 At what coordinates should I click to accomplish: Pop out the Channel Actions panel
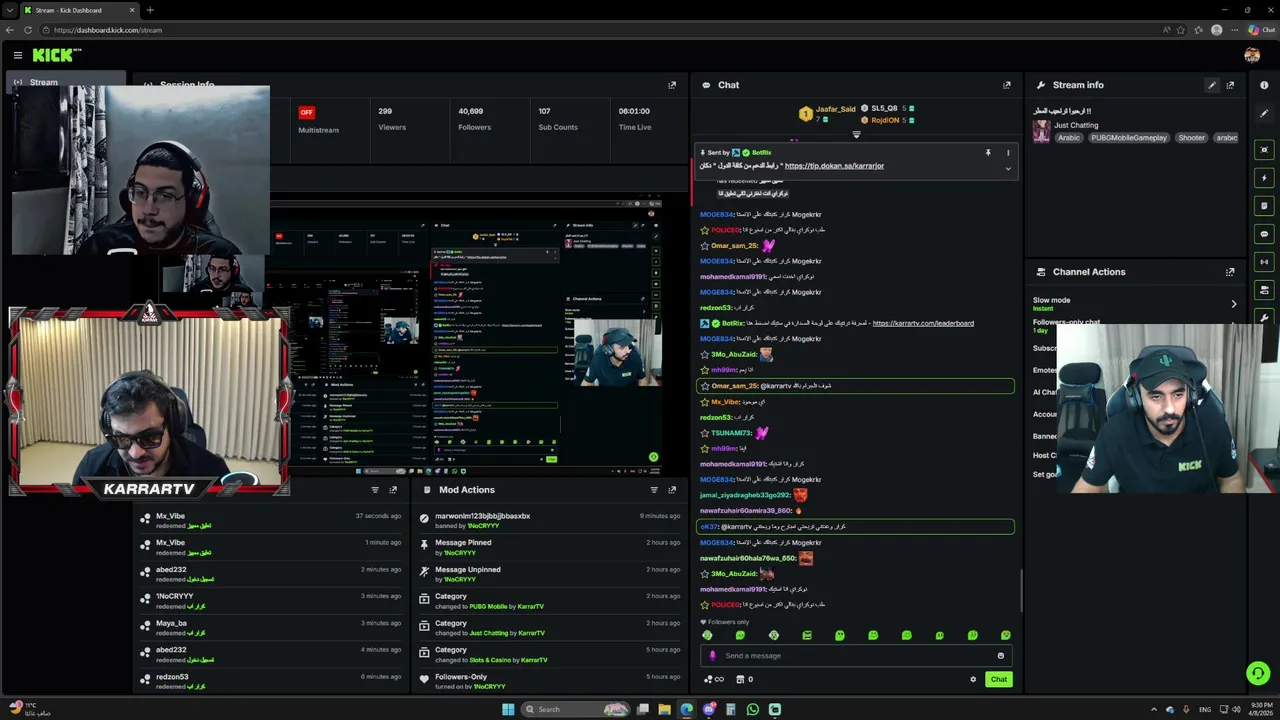tap(1230, 272)
